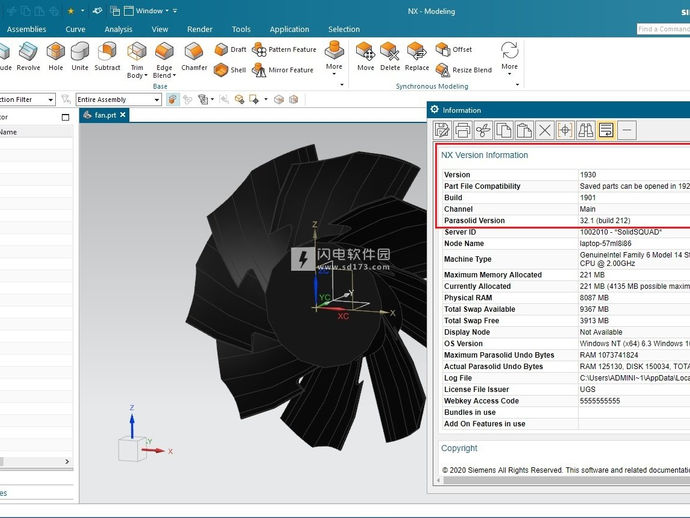
Task: Click Save As in Information window toolbar
Action: point(442,130)
